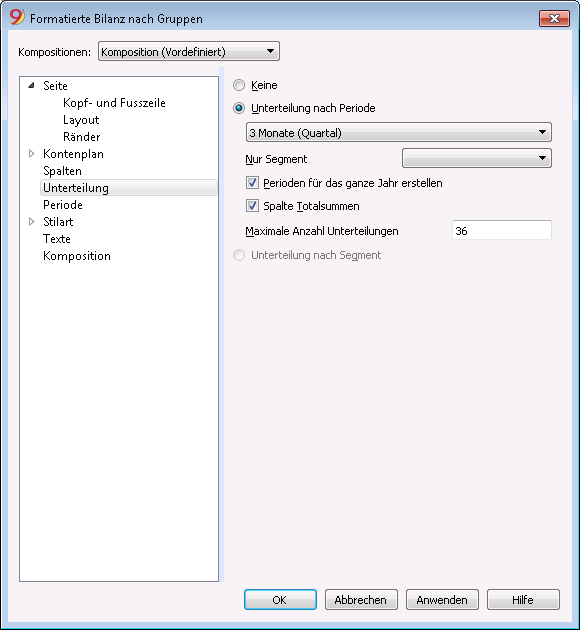The width and height of the screenshot is (580, 630).
Task: Select Kopf- und Fusszeile in the tree
Action: 114,103
